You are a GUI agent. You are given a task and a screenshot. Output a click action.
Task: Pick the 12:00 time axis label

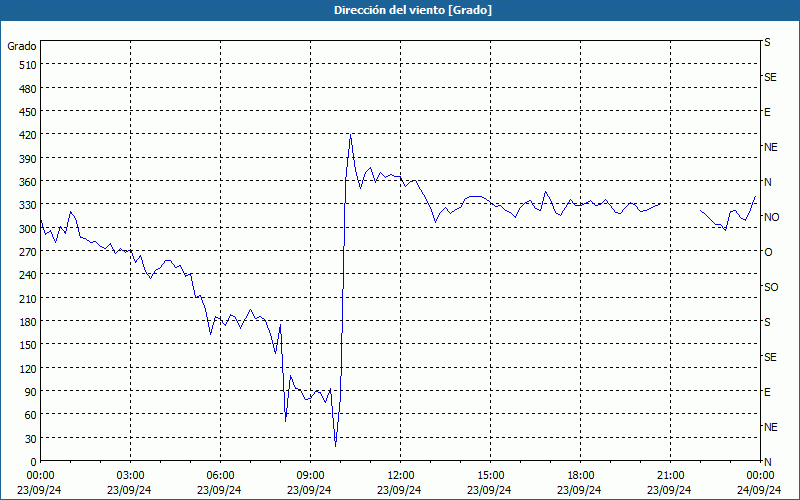[x=401, y=476]
